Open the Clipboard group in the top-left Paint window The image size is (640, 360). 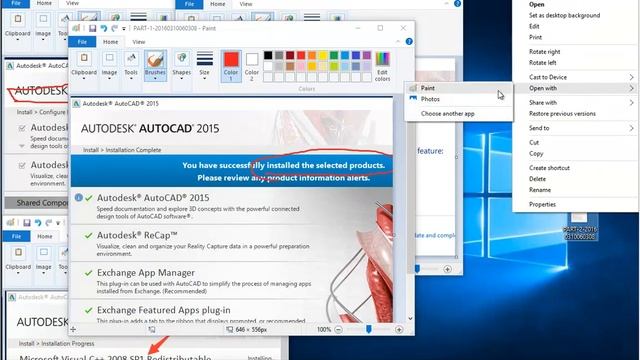(18, 27)
